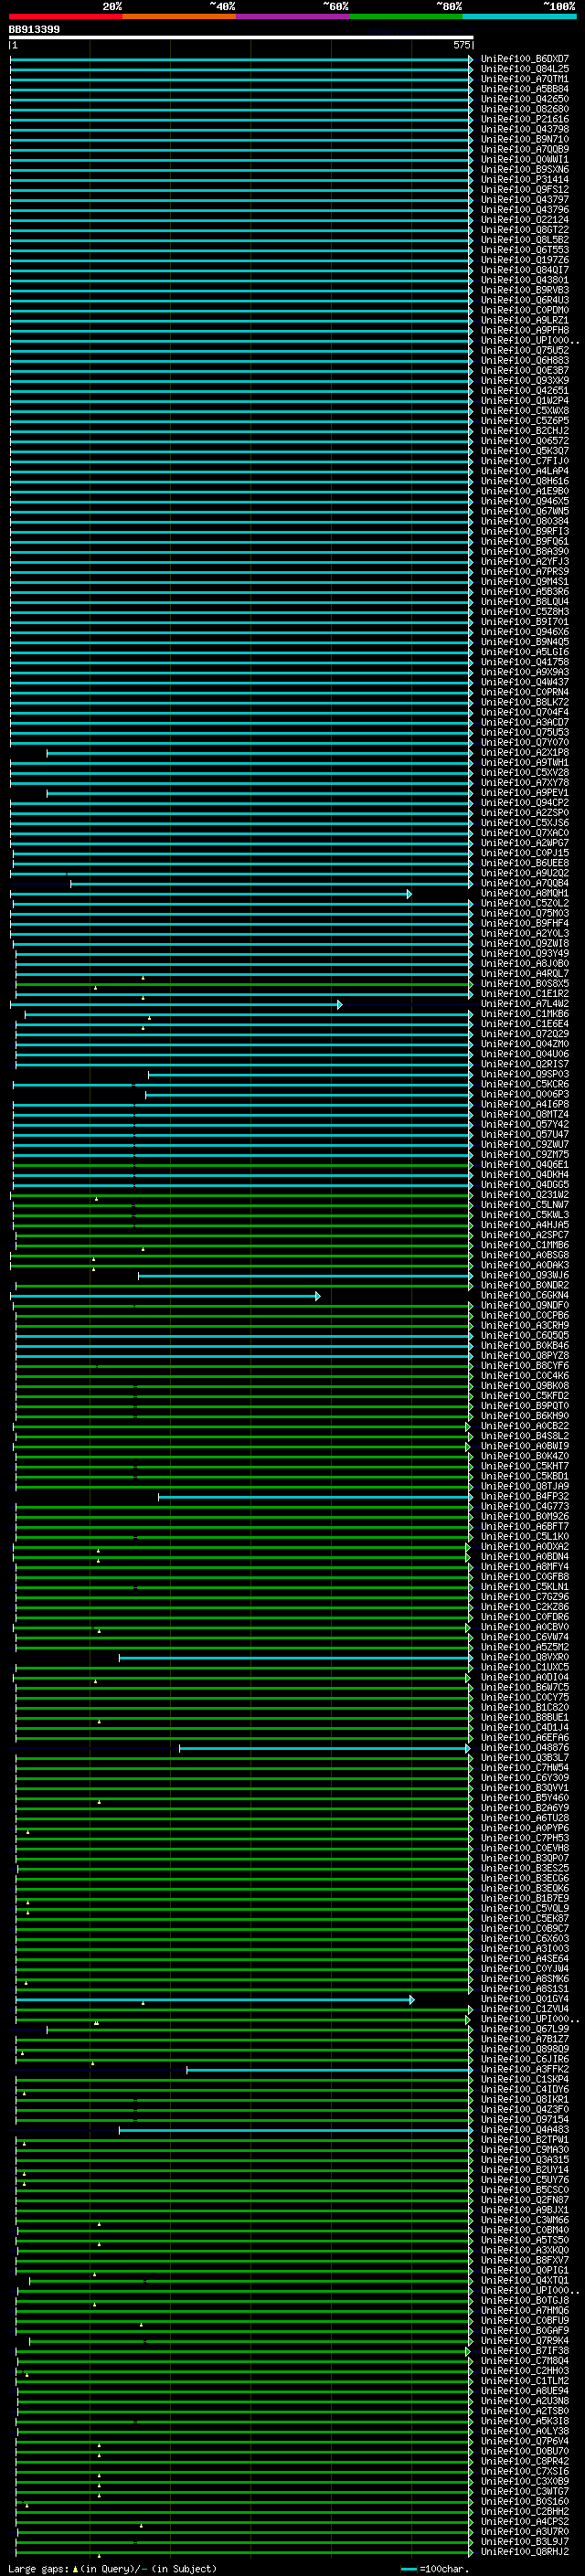Select the UniRef100_B9I701 label

coord(525,622)
